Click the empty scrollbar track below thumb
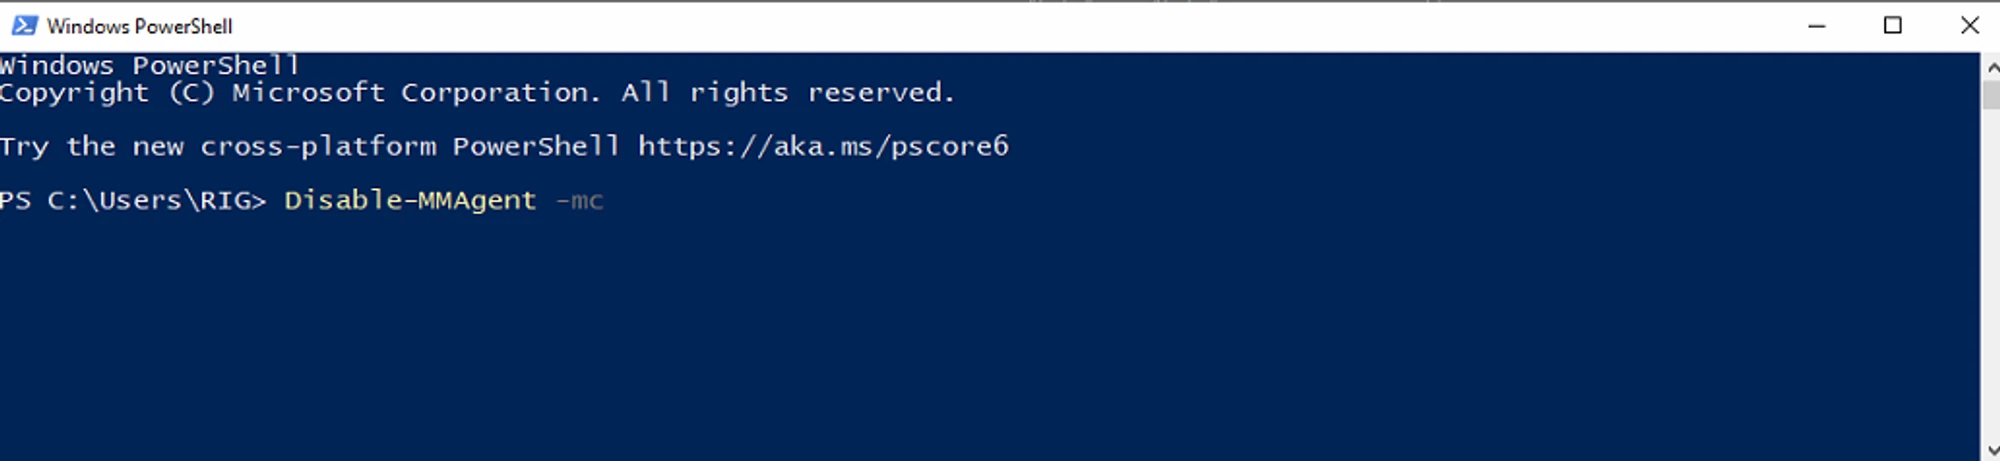This screenshot has height=461, width=2000. (x=1990, y=280)
